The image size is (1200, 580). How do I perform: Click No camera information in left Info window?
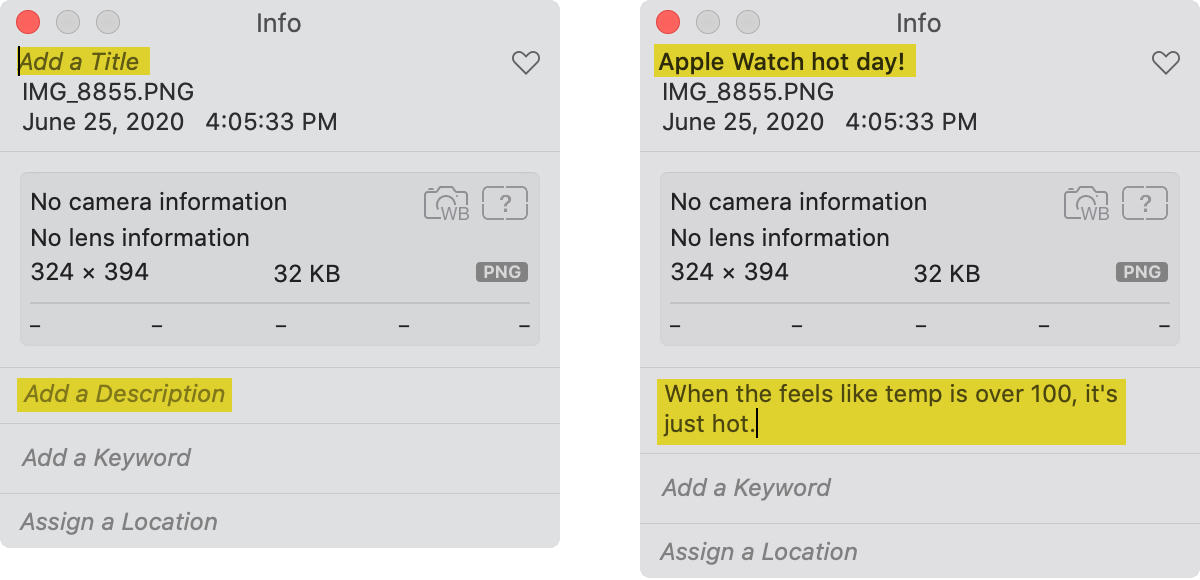coord(159,202)
